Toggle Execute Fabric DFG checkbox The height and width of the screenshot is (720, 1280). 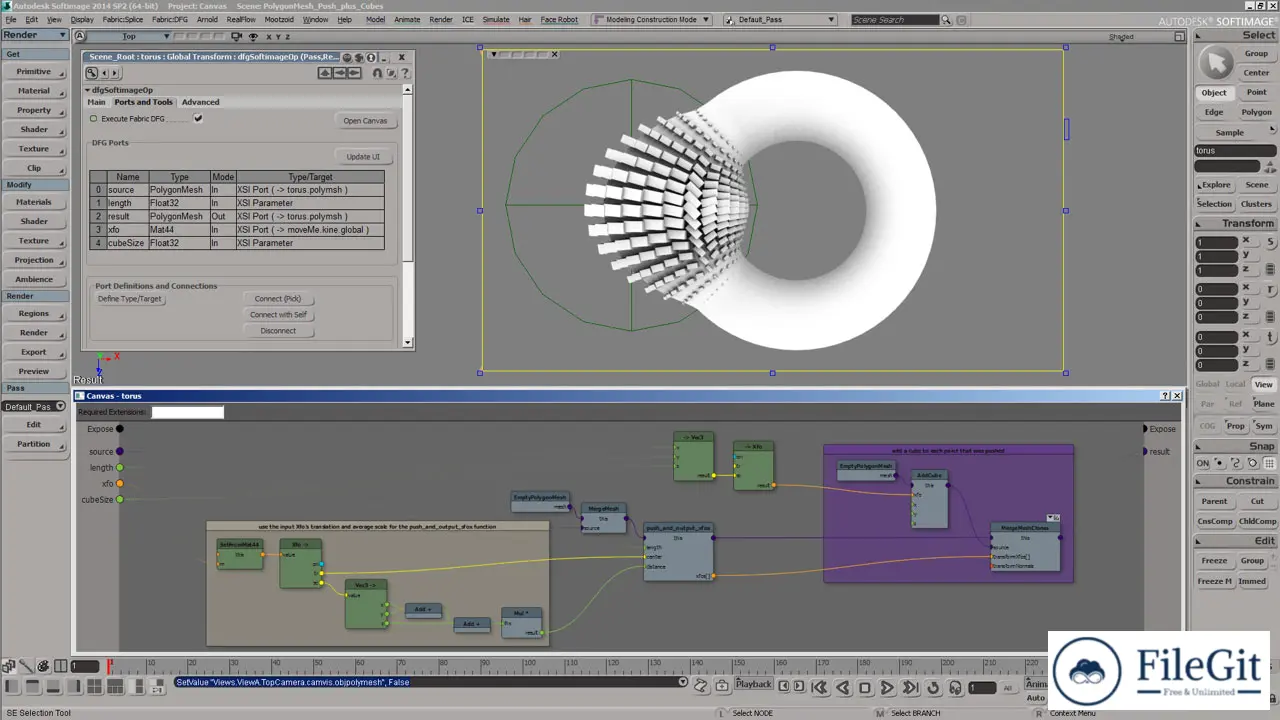198,119
